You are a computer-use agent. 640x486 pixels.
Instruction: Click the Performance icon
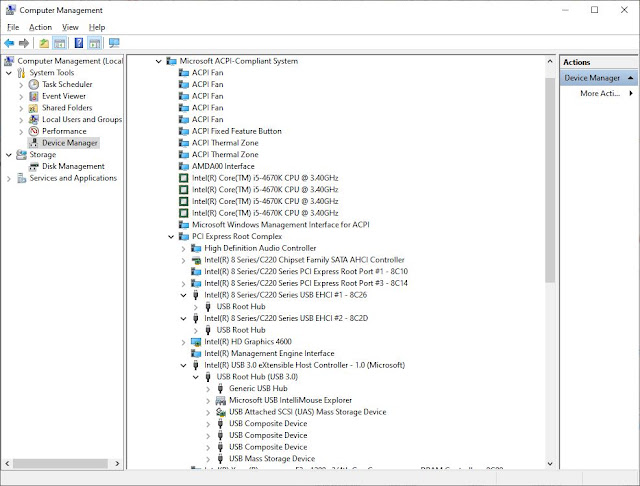pyautogui.click(x=33, y=131)
